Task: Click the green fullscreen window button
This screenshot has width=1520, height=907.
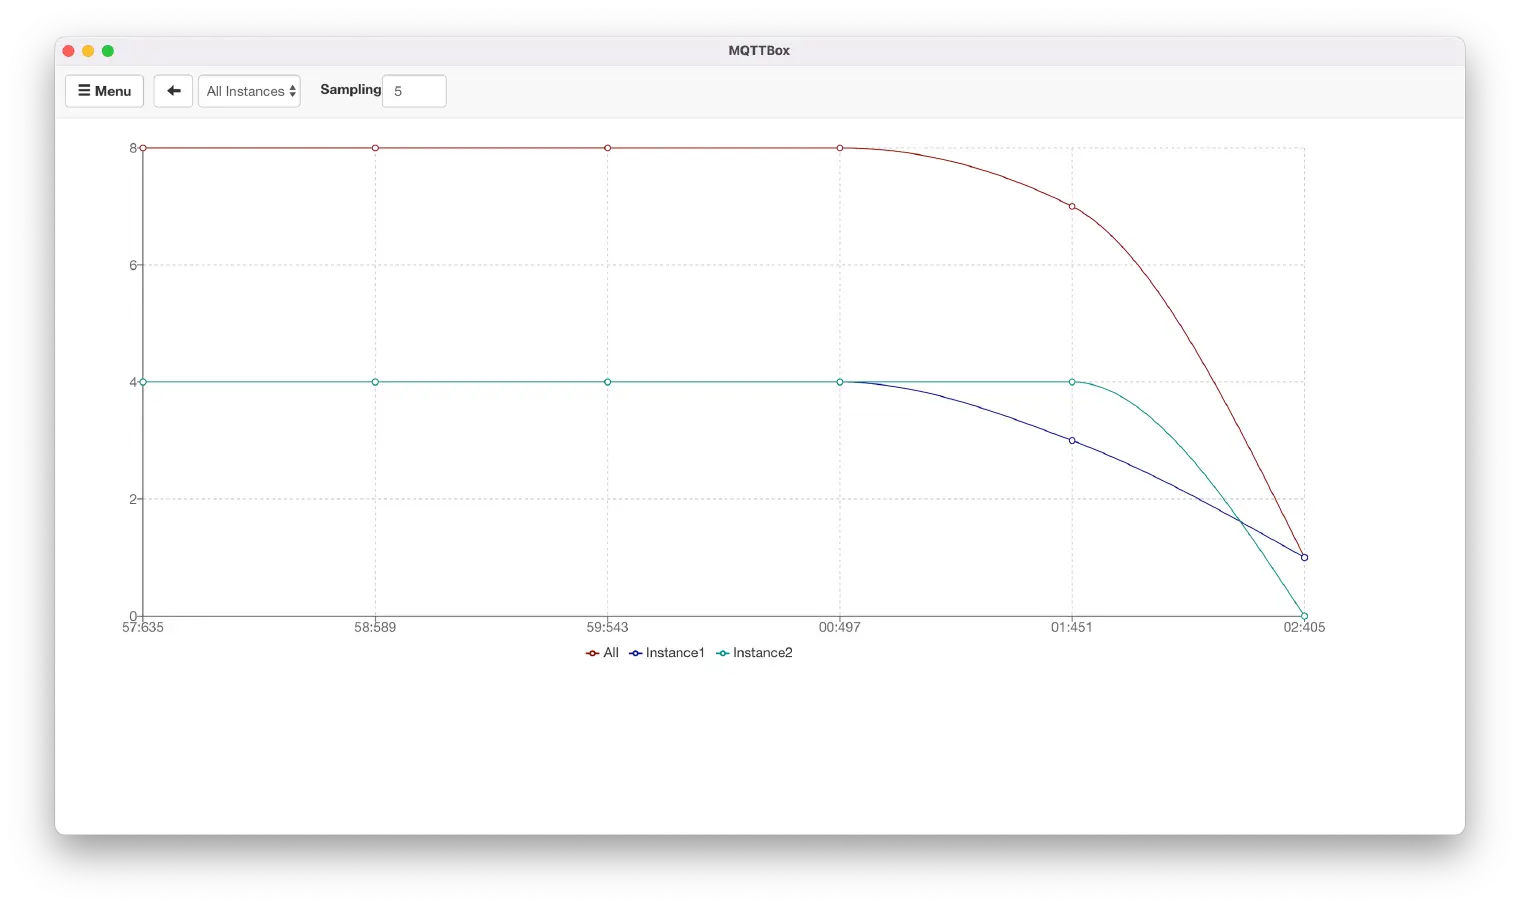Action: [x=108, y=51]
